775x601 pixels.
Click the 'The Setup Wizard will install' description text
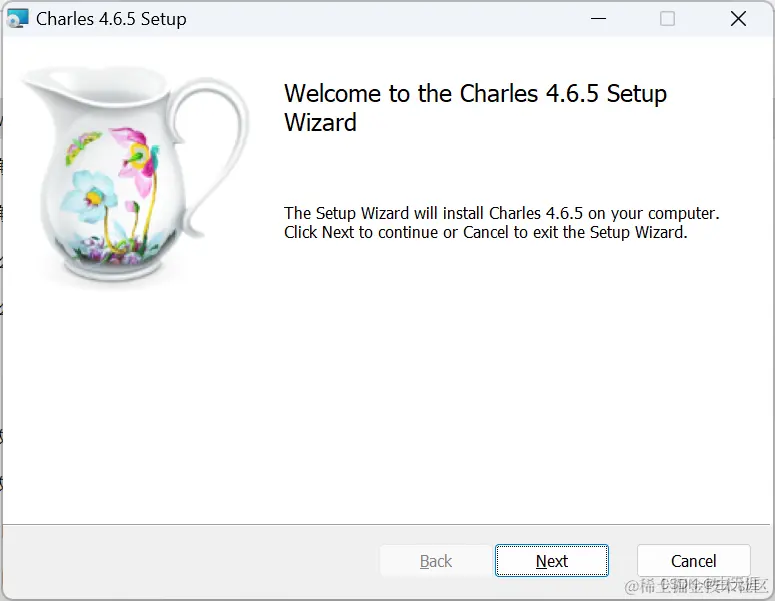501,222
